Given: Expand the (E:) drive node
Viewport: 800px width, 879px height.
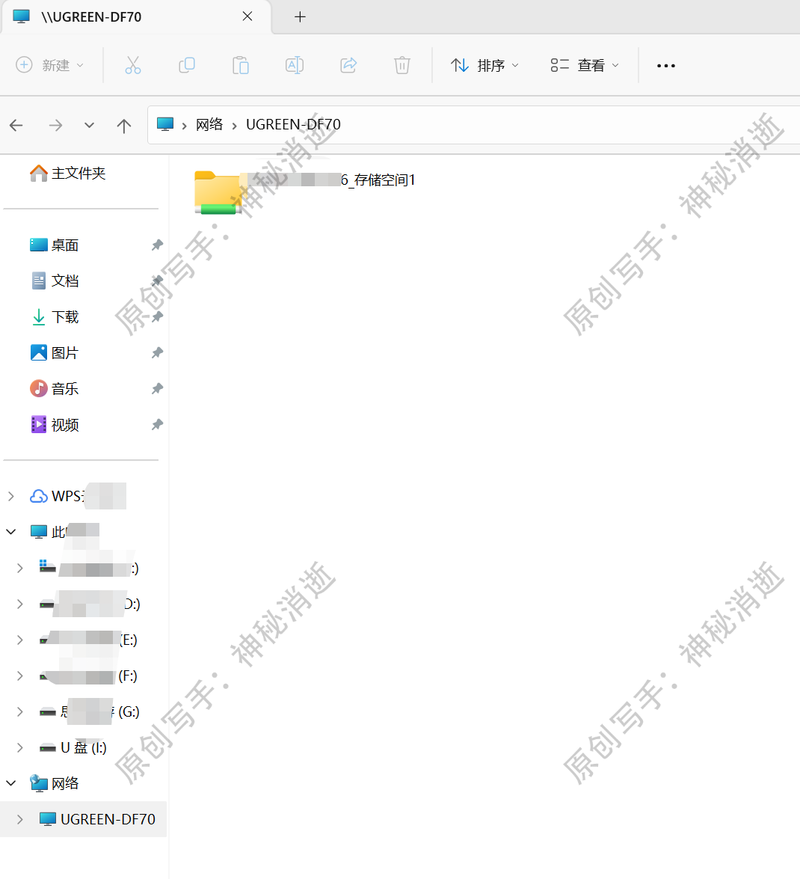Looking at the screenshot, I should tap(20, 640).
